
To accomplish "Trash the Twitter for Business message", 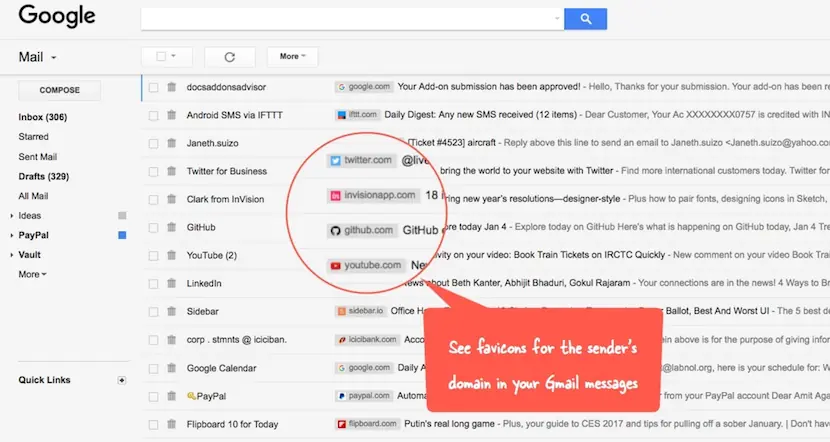I will 172,171.
